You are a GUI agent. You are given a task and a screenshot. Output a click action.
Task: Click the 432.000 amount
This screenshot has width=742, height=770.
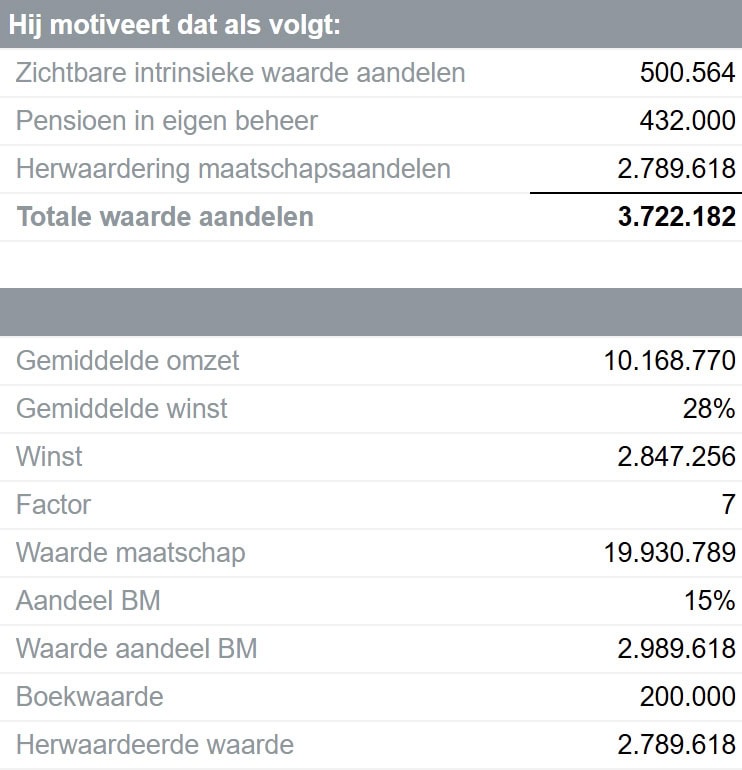click(687, 121)
